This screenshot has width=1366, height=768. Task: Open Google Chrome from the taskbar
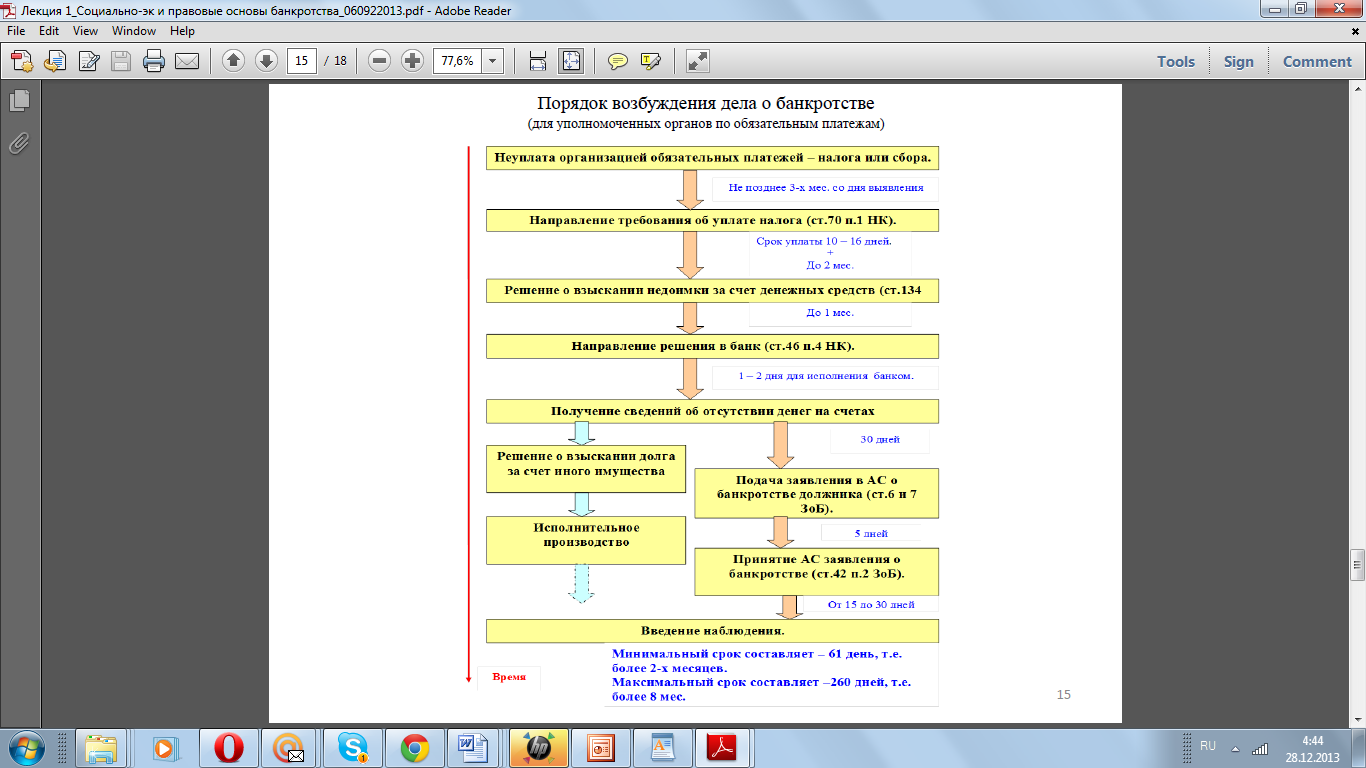(414, 747)
